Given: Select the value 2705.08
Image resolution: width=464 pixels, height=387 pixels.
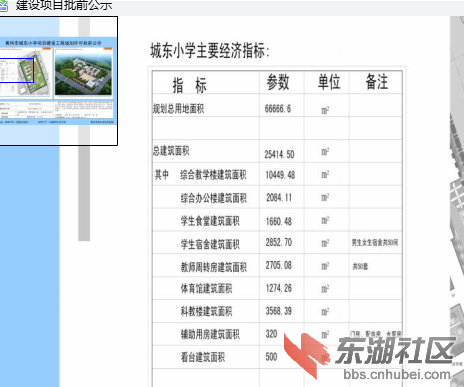Looking at the screenshot, I should pyautogui.click(x=279, y=265).
